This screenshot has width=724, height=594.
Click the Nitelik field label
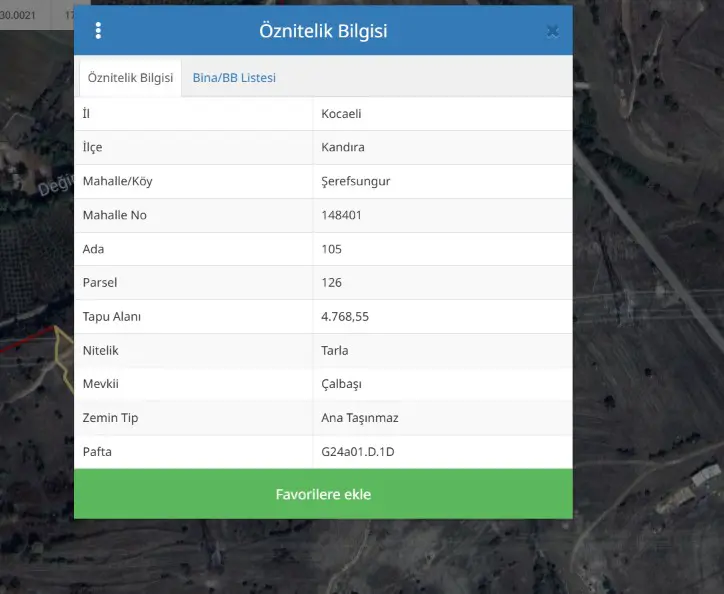(x=101, y=351)
